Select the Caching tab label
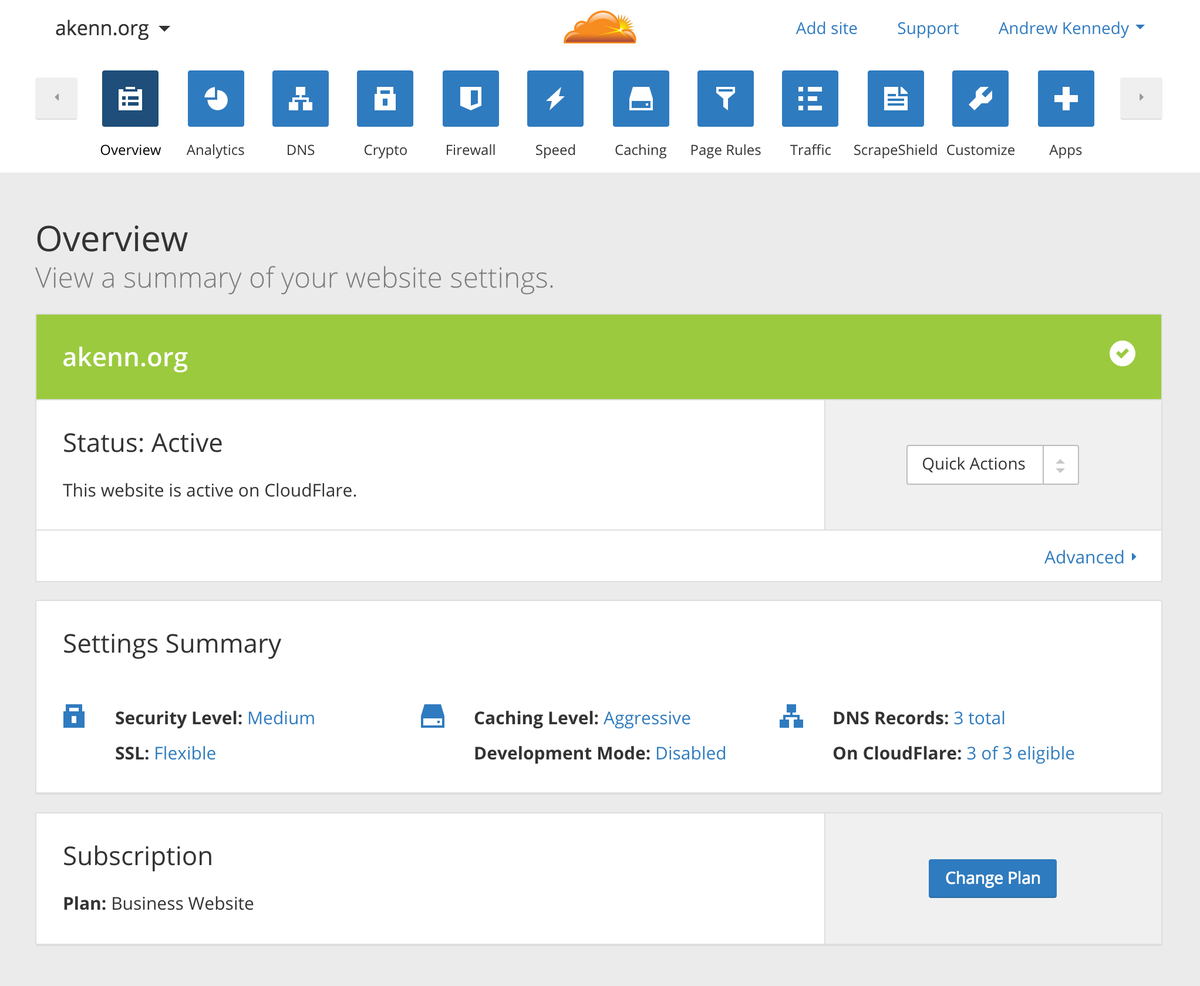This screenshot has height=986, width=1200. pyautogui.click(x=640, y=150)
